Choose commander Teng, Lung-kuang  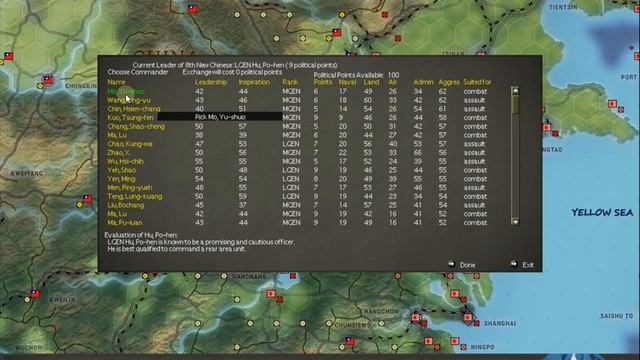coord(135,196)
